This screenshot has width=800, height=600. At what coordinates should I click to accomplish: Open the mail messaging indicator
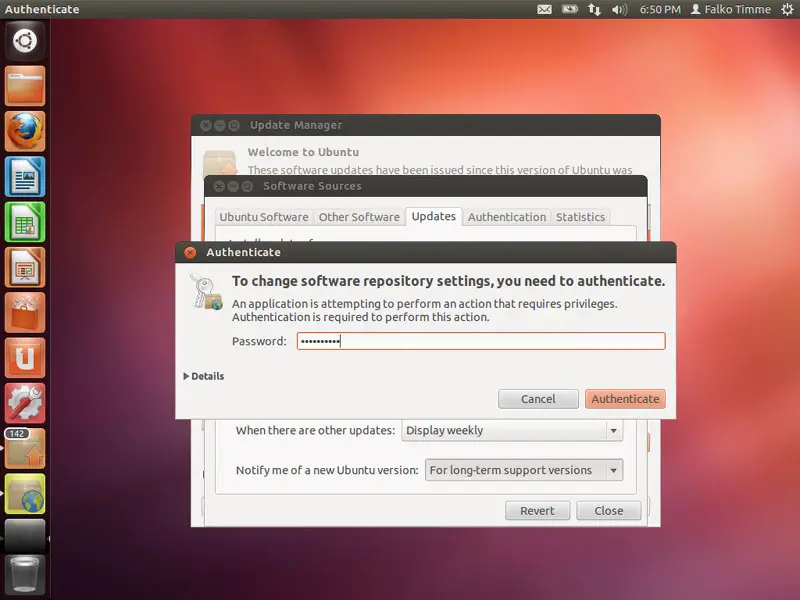pos(544,9)
